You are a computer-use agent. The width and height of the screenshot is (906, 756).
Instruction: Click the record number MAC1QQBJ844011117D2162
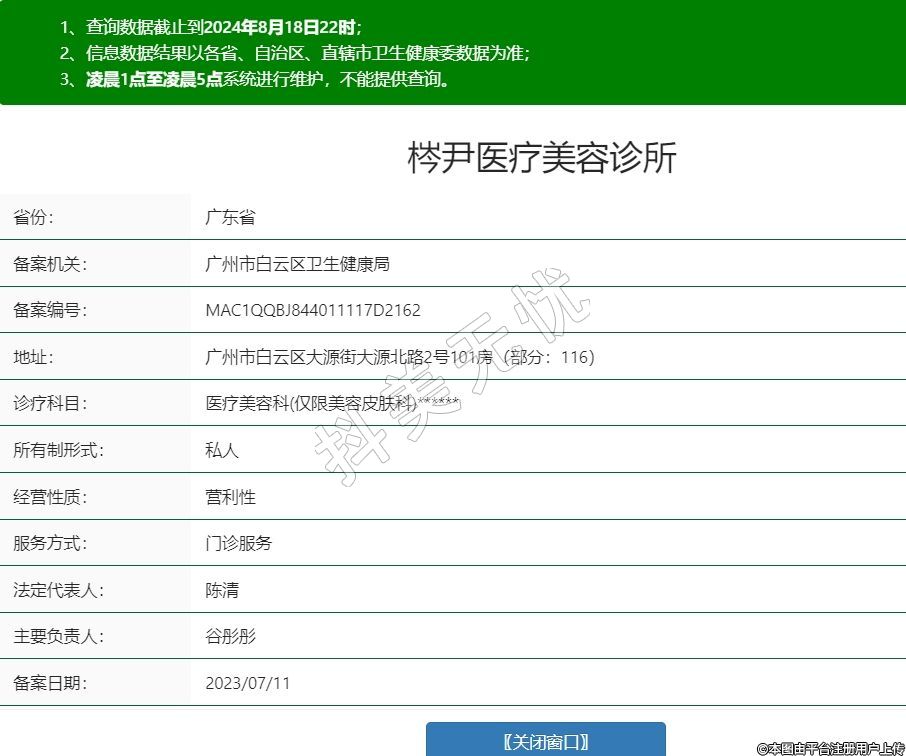[312, 310]
